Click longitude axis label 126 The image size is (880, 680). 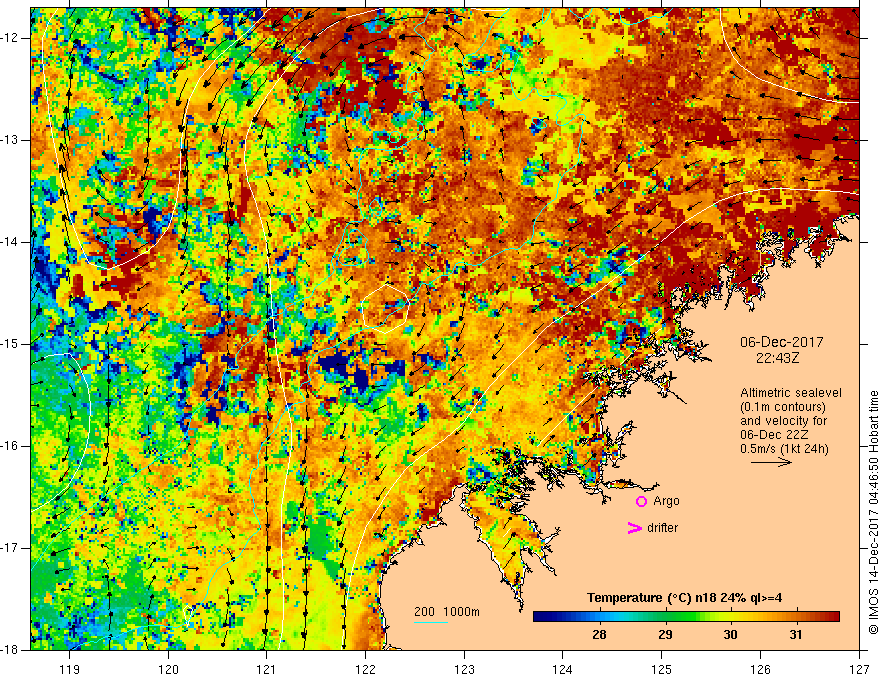(x=760, y=669)
